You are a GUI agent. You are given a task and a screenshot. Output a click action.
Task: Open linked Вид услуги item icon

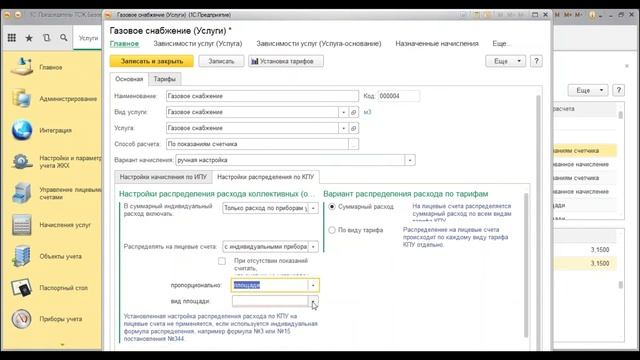[353, 112]
